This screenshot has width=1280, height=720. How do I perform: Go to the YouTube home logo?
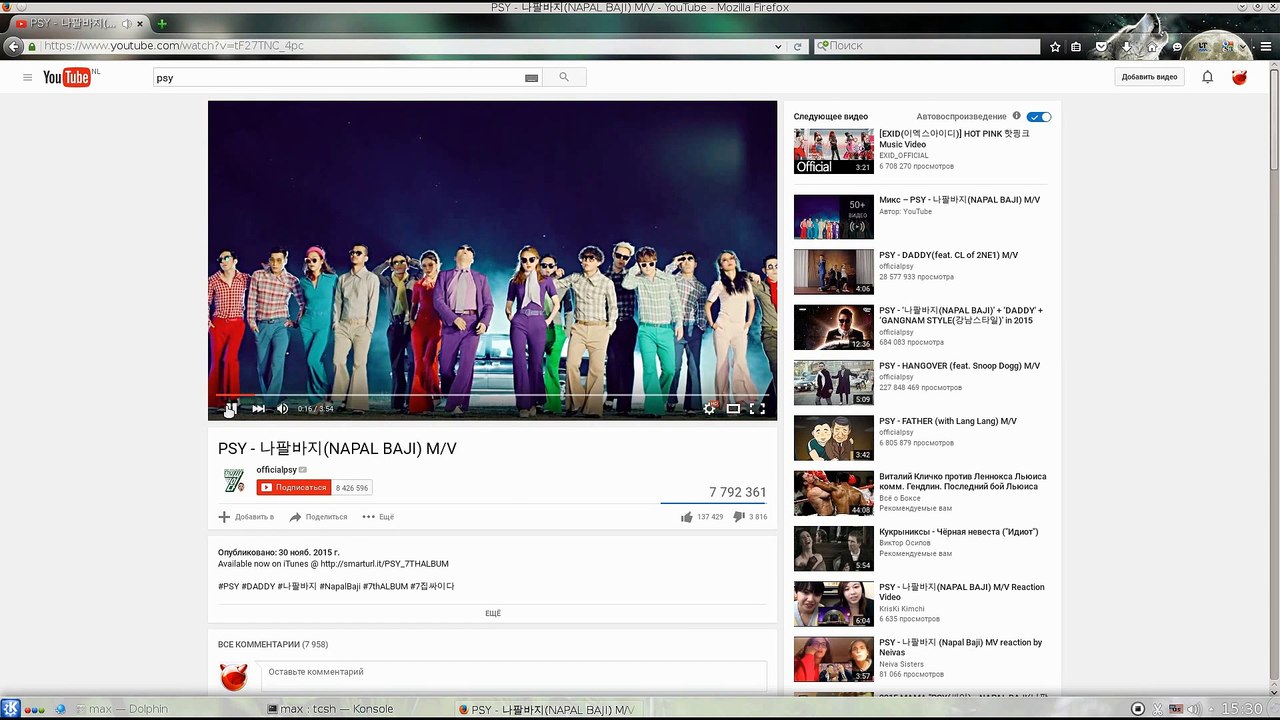pos(68,77)
